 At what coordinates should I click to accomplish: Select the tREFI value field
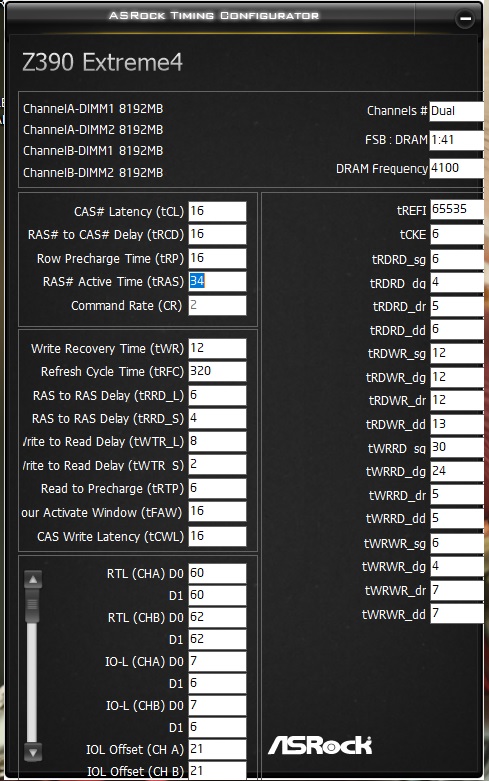457,209
